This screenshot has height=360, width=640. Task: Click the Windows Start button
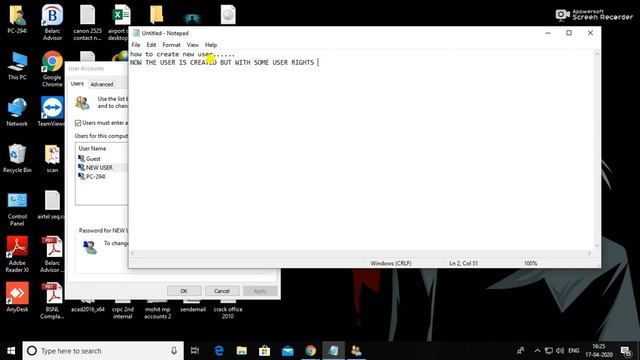coord(11,351)
